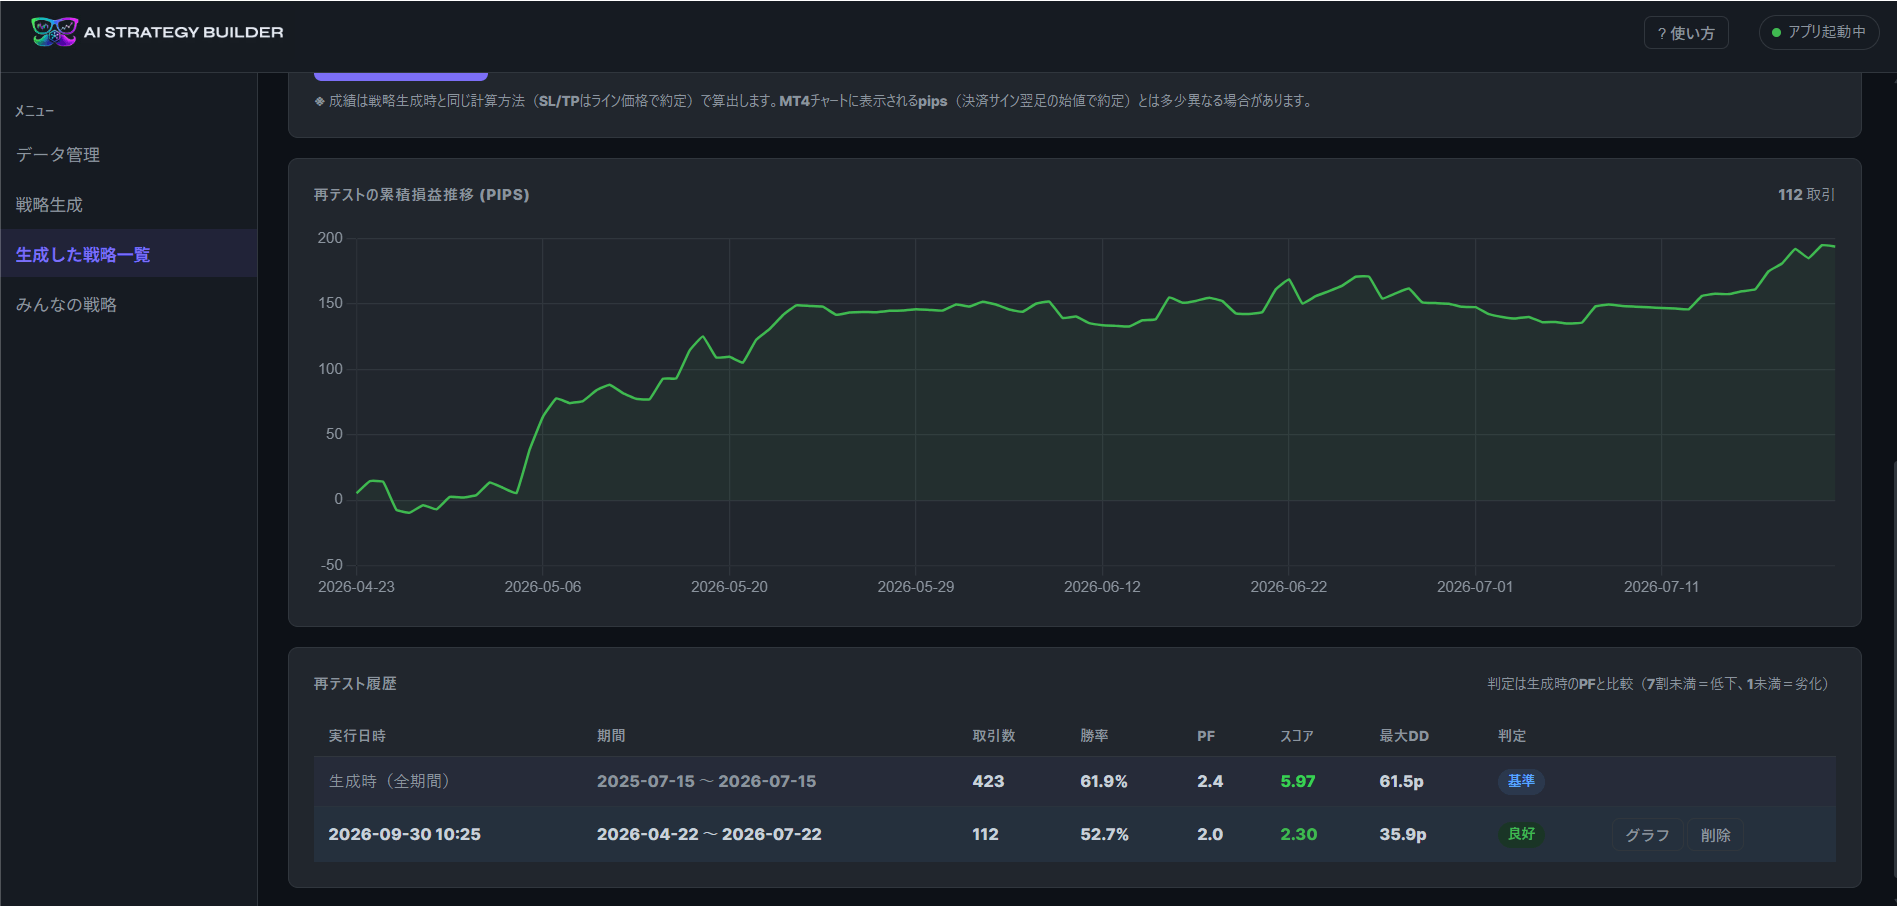The image size is (1898, 906).
Task: Click the purple bar above the note
Action: click(x=401, y=76)
